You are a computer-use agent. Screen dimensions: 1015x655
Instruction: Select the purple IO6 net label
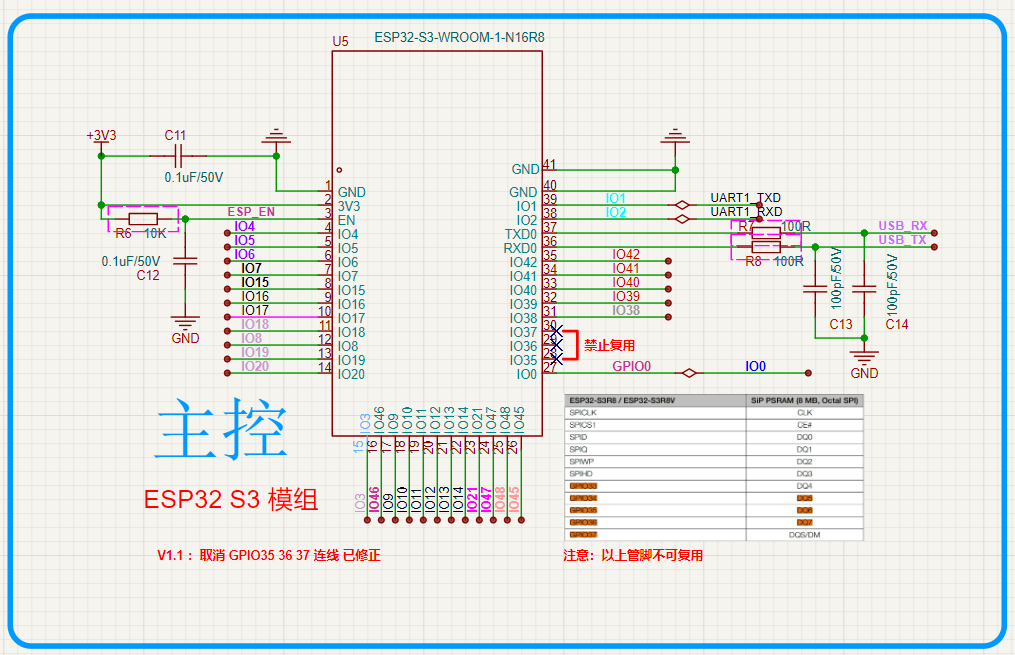244,254
